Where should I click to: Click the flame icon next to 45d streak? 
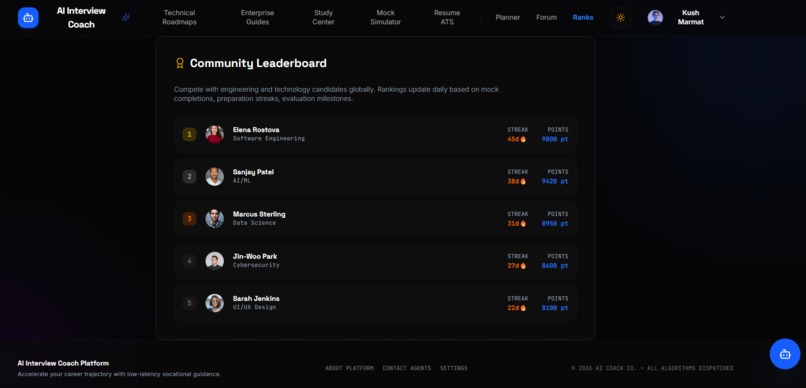(x=523, y=139)
